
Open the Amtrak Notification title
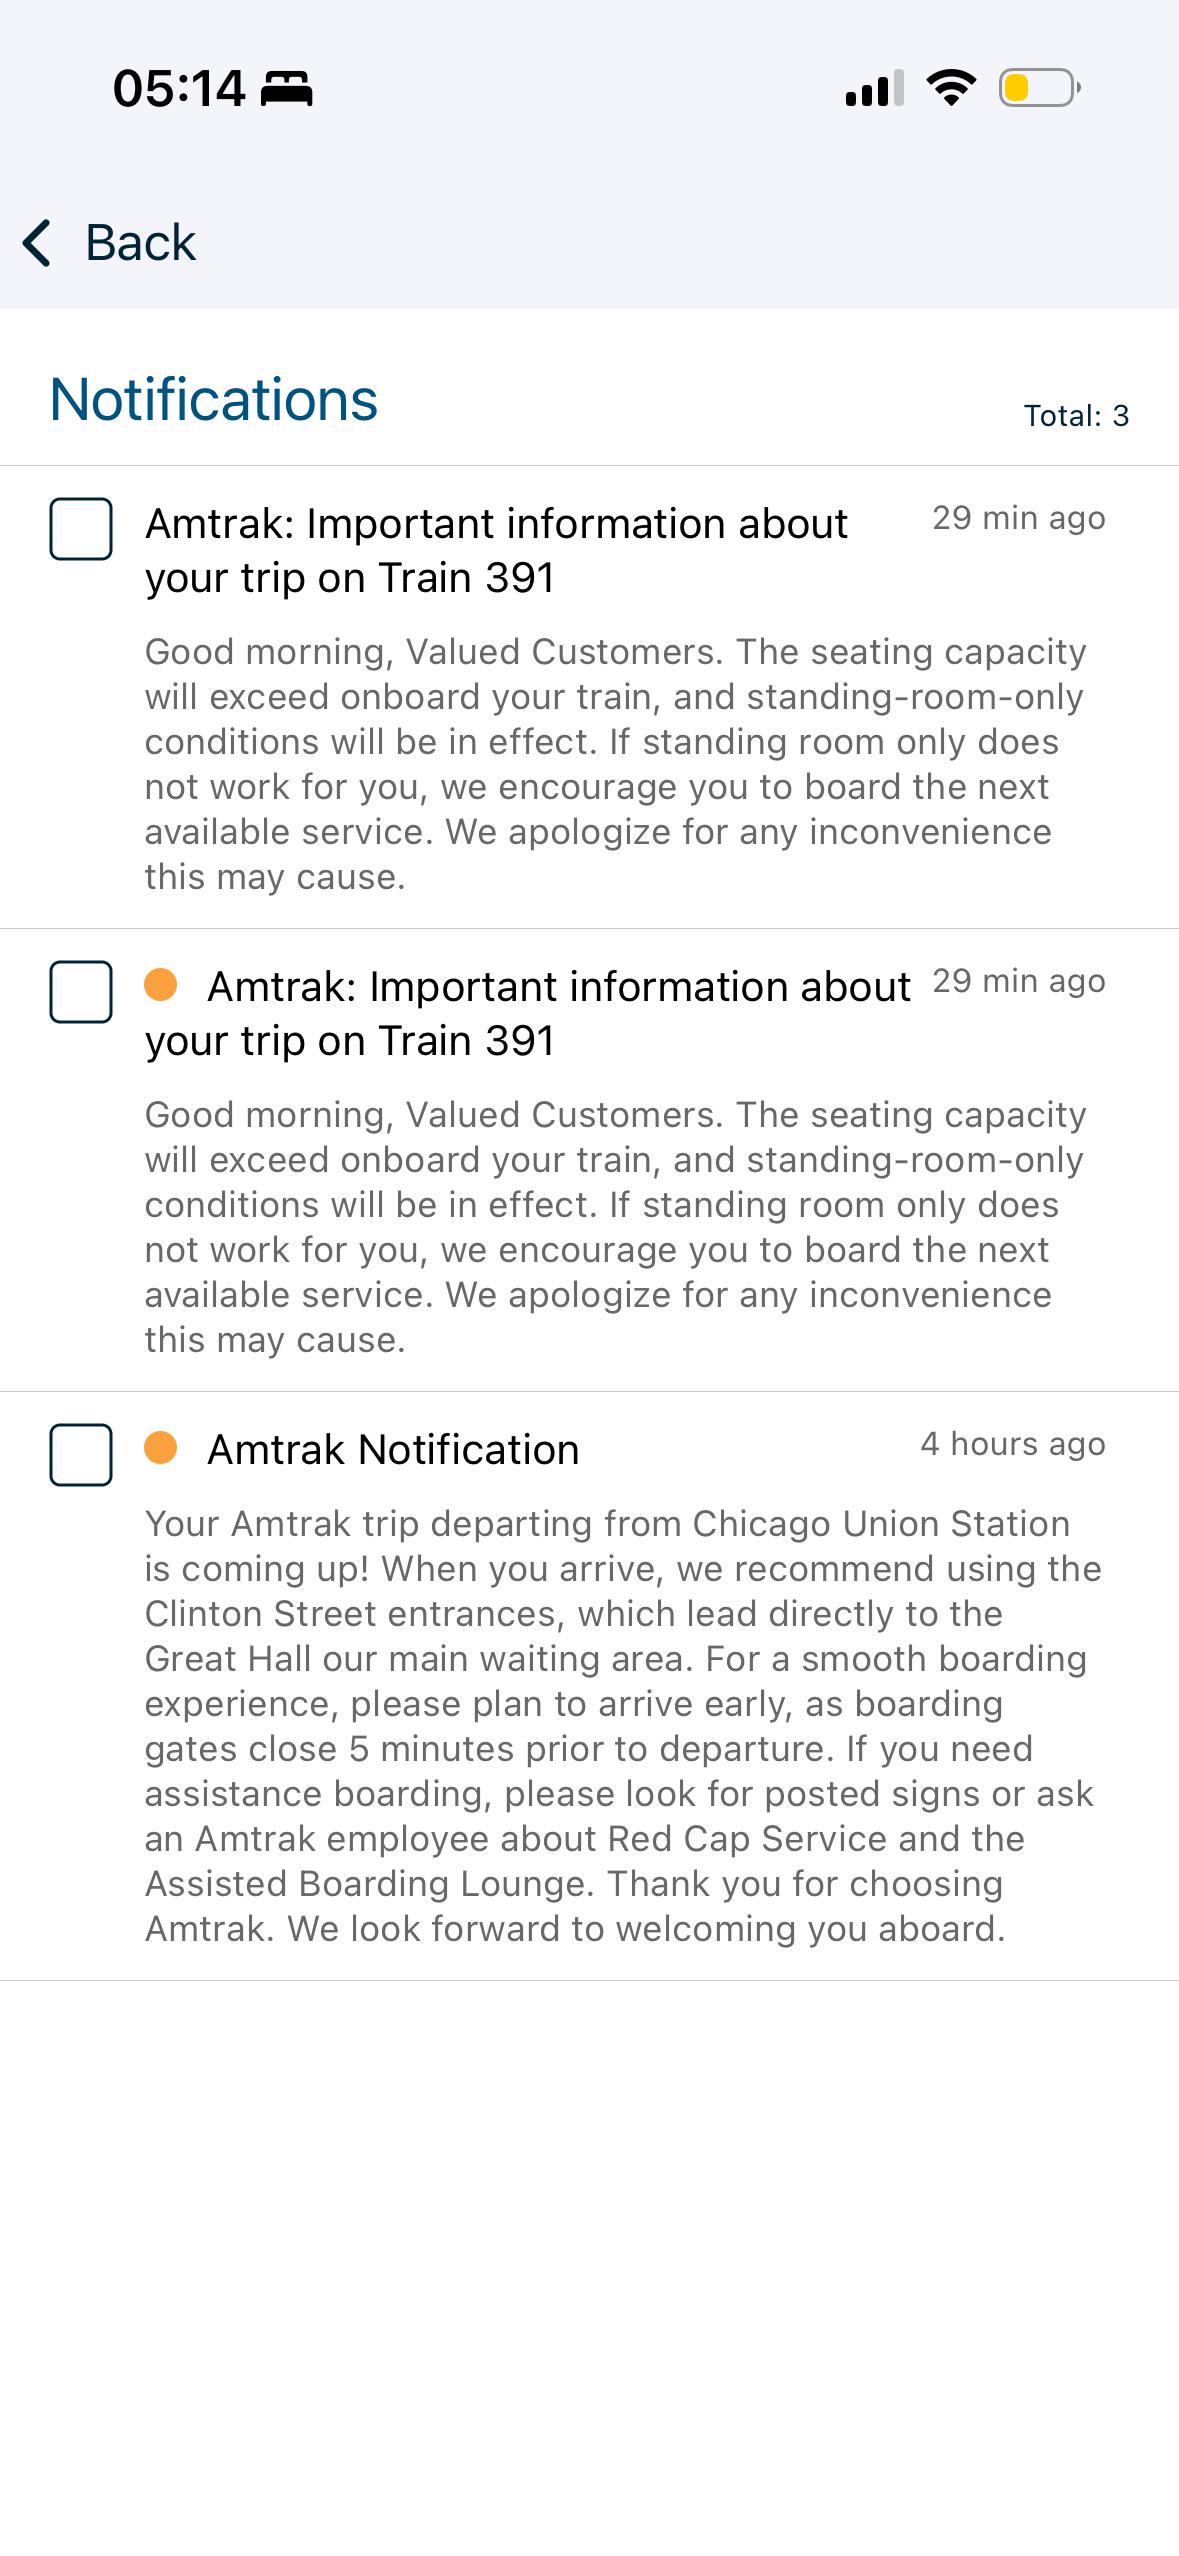tap(393, 1450)
